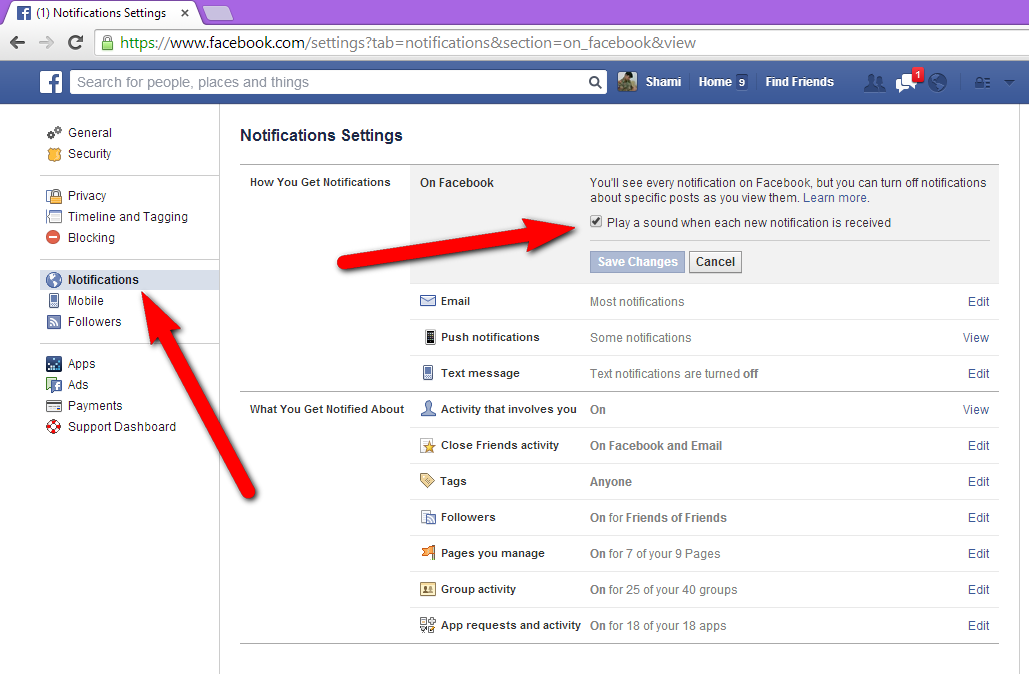
Task: Expand the account menu dropdown arrow
Action: pos(1009,83)
